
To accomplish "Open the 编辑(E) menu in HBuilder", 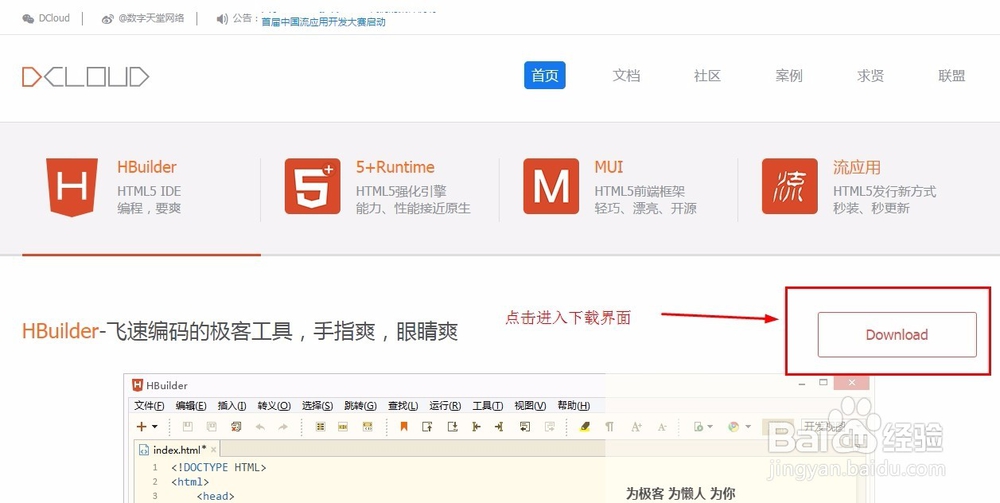I will coord(191,405).
